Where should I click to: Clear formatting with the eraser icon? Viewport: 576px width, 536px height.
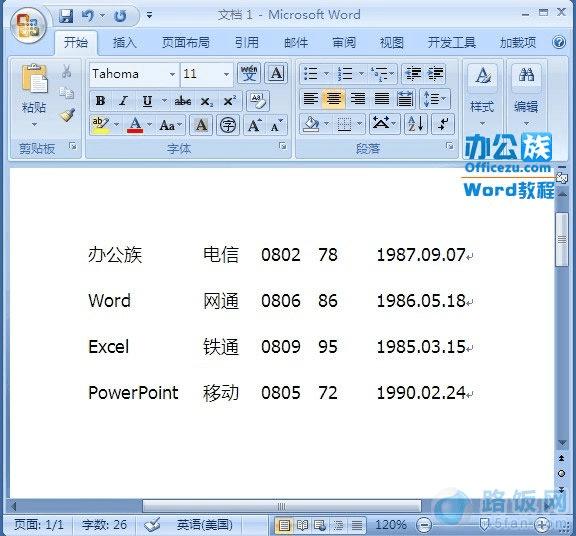(258, 101)
